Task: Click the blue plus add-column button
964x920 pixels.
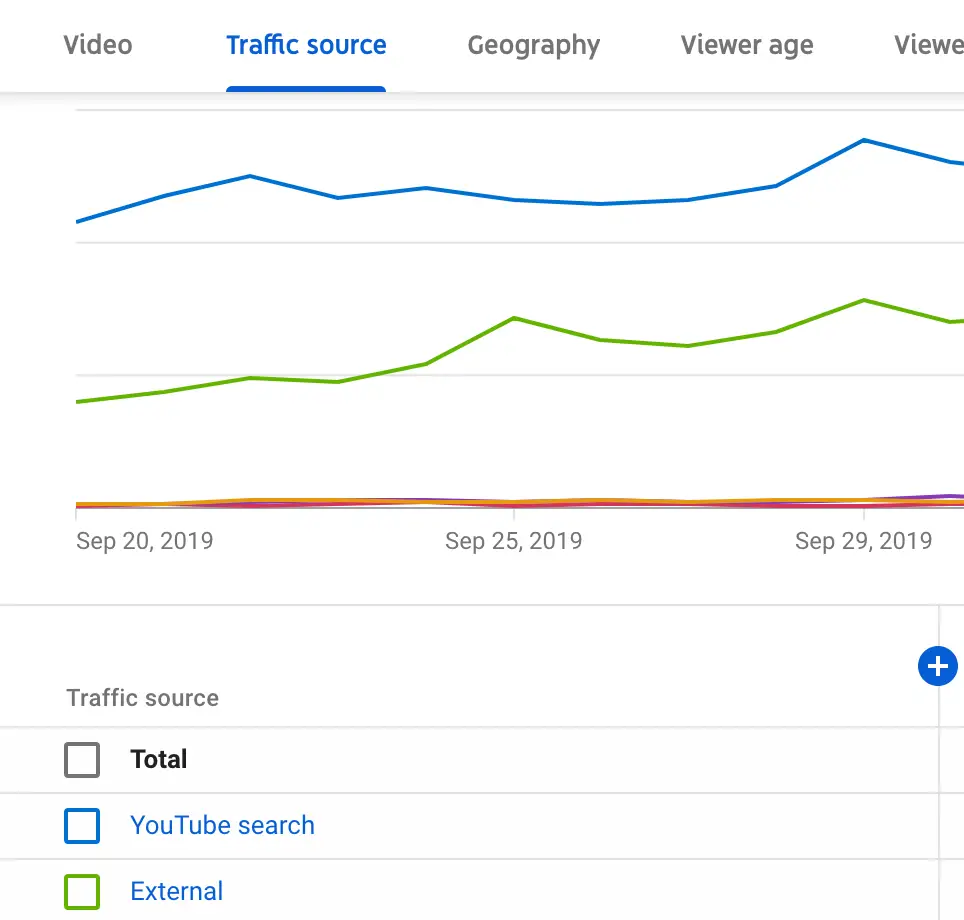Action: (x=937, y=666)
